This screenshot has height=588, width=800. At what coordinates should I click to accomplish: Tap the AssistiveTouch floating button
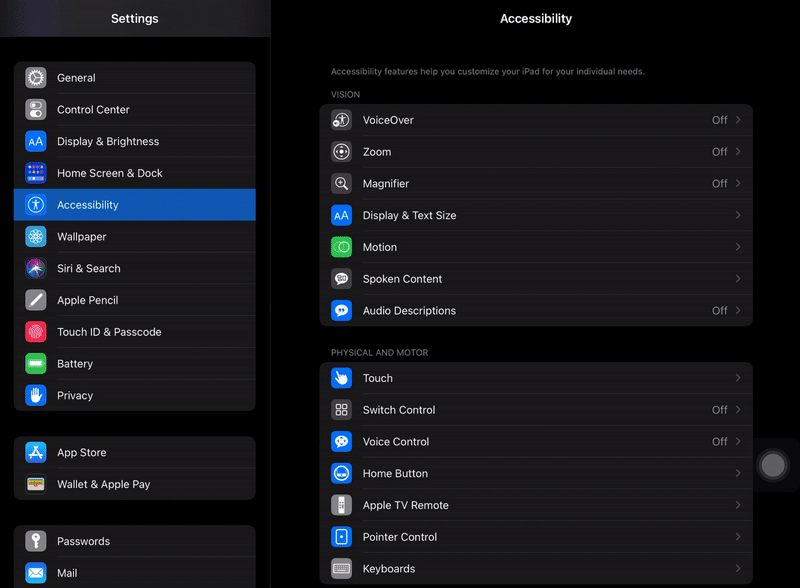773,465
